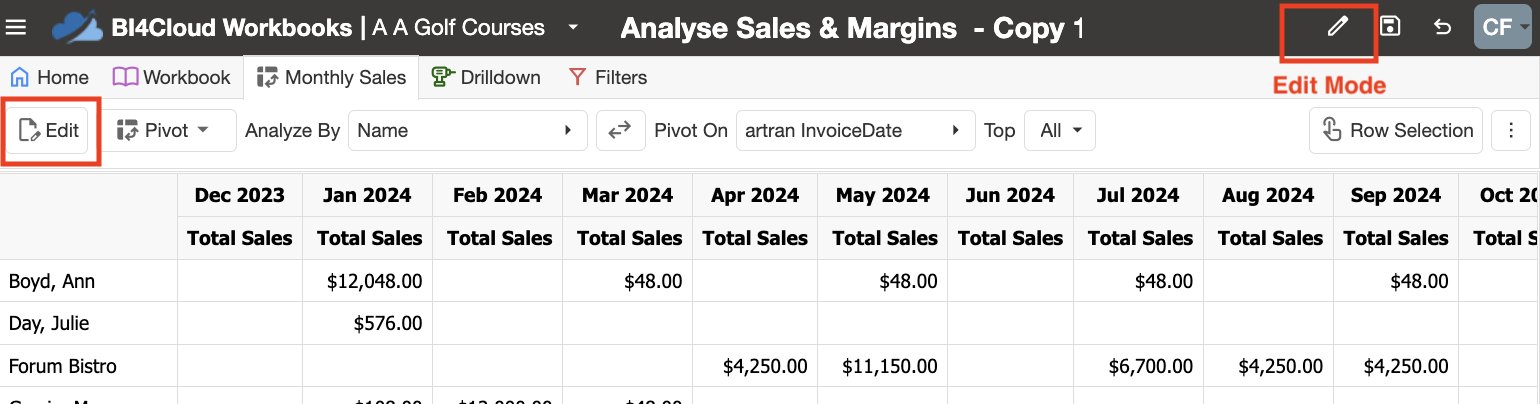
Task: Open the hamburger navigation menu
Action: [16, 27]
